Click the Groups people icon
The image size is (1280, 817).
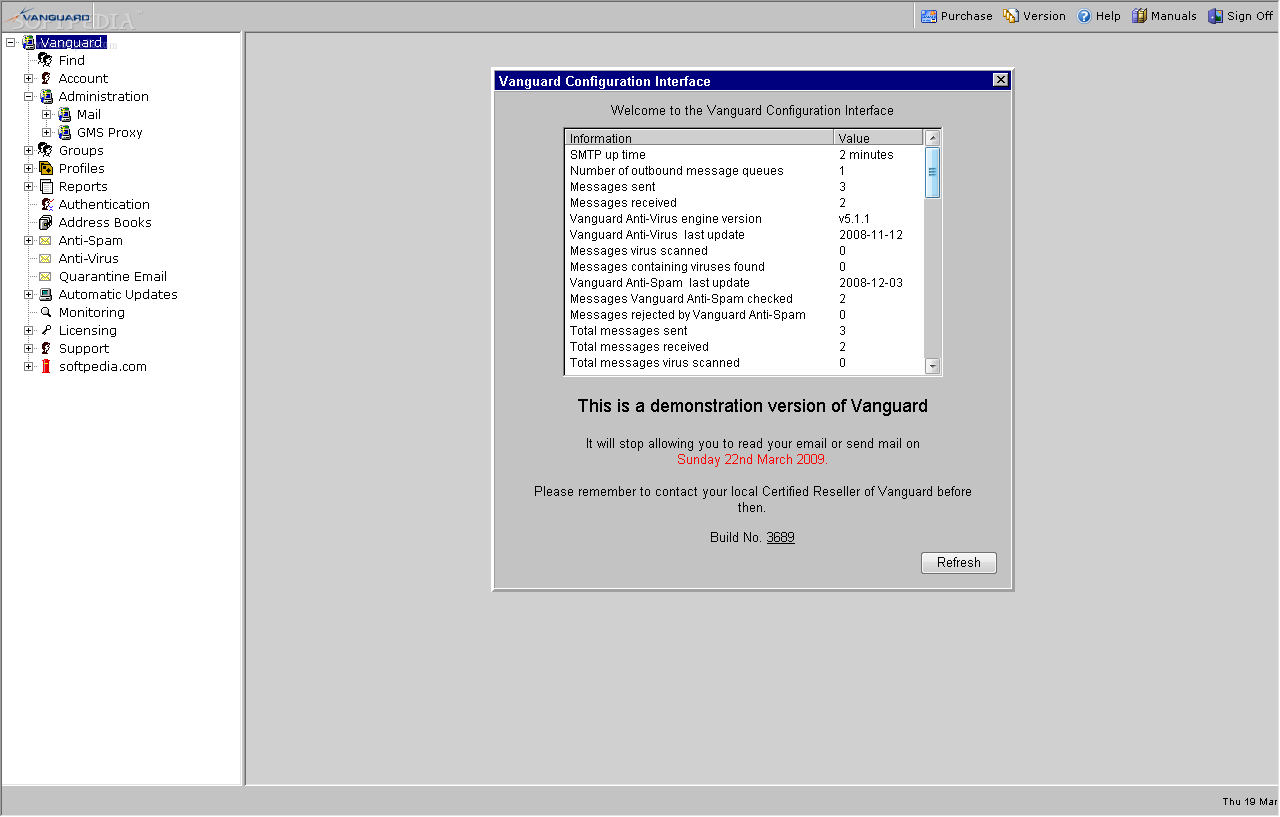45,150
